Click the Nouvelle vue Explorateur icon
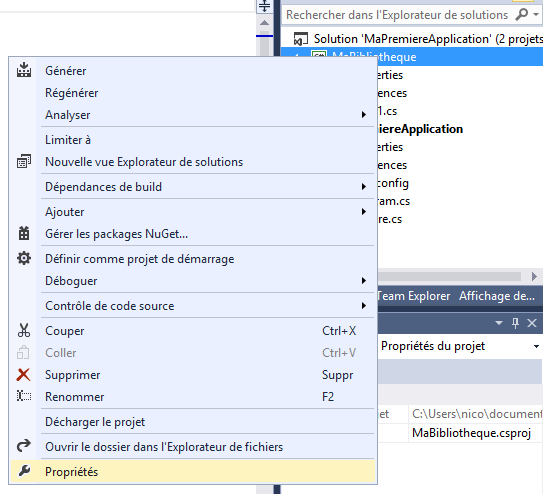This screenshot has height=494, width=543. click(24, 162)
